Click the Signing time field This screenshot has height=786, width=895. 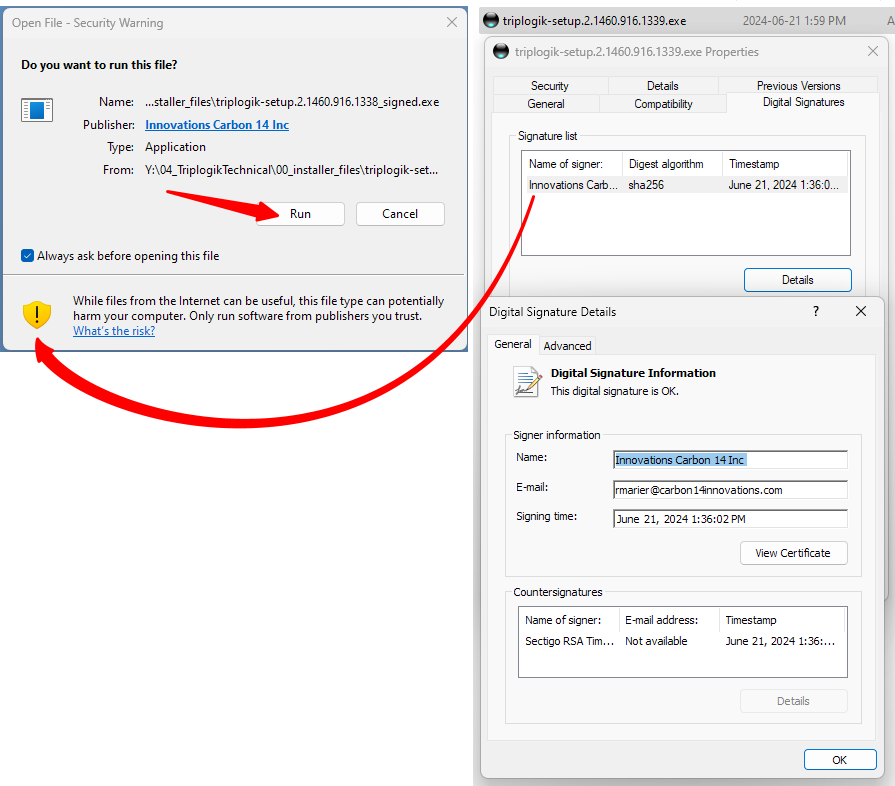(730, 519)
